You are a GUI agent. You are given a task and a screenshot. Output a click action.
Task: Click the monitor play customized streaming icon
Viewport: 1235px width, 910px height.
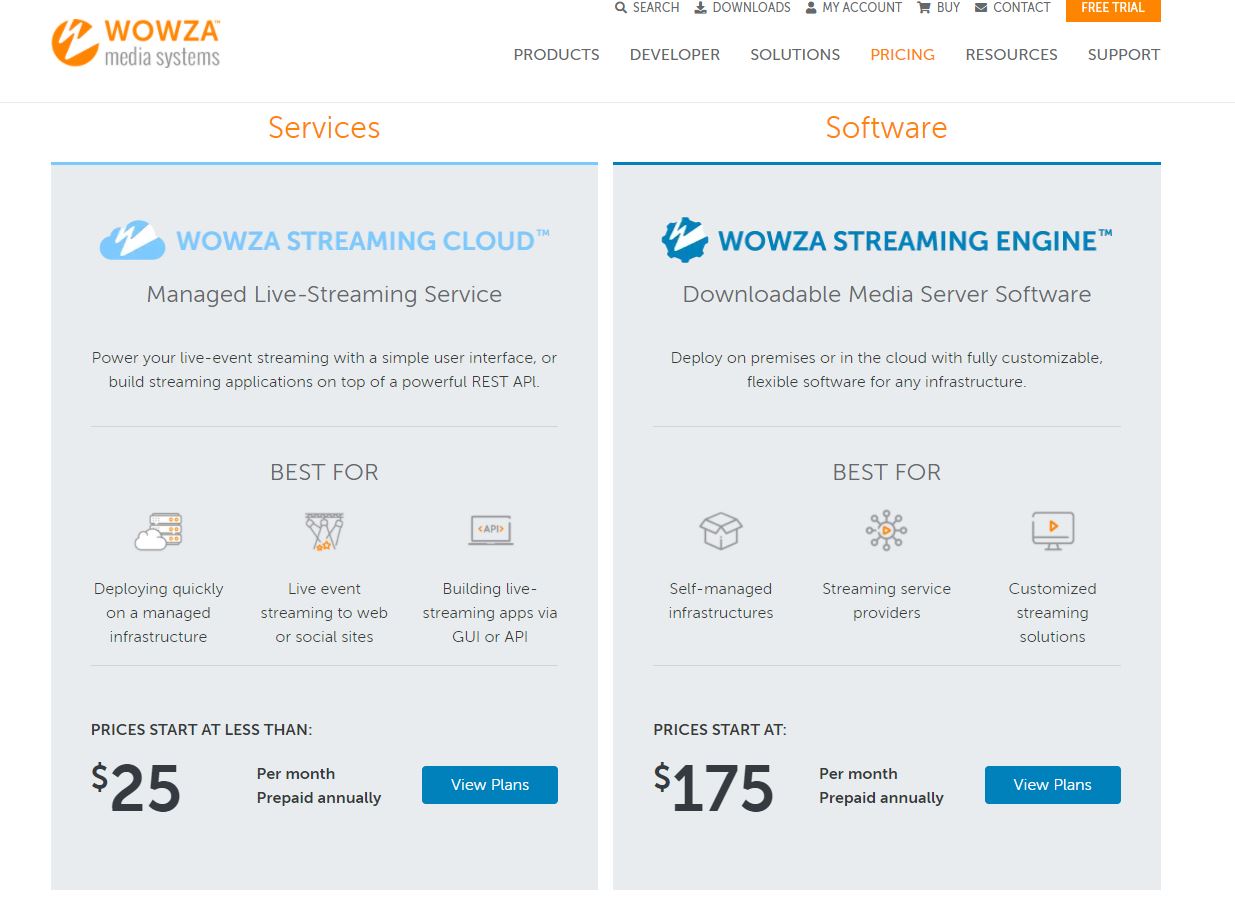(1052, 531)
